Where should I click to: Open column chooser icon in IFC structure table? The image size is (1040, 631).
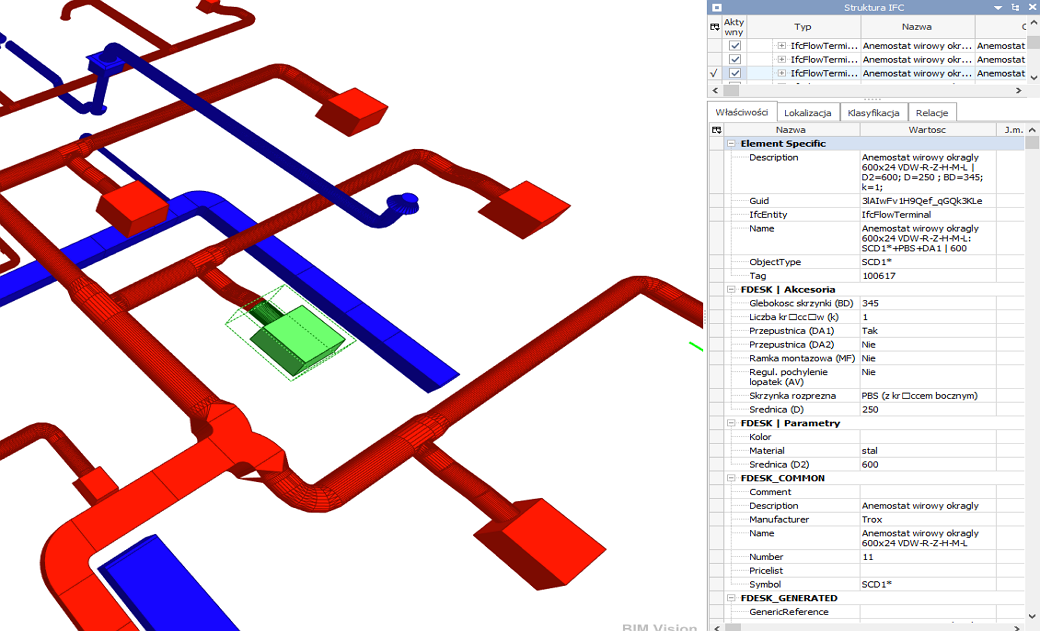(x=715, y=27)
